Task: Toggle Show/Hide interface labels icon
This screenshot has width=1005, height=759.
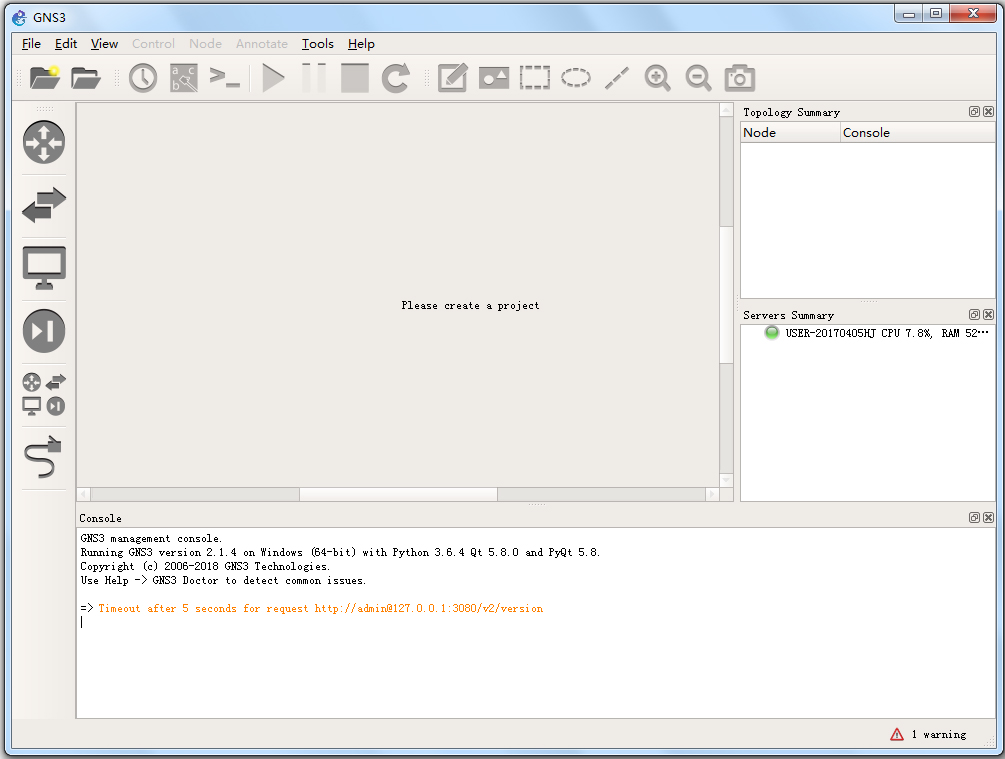Action: 184,78
